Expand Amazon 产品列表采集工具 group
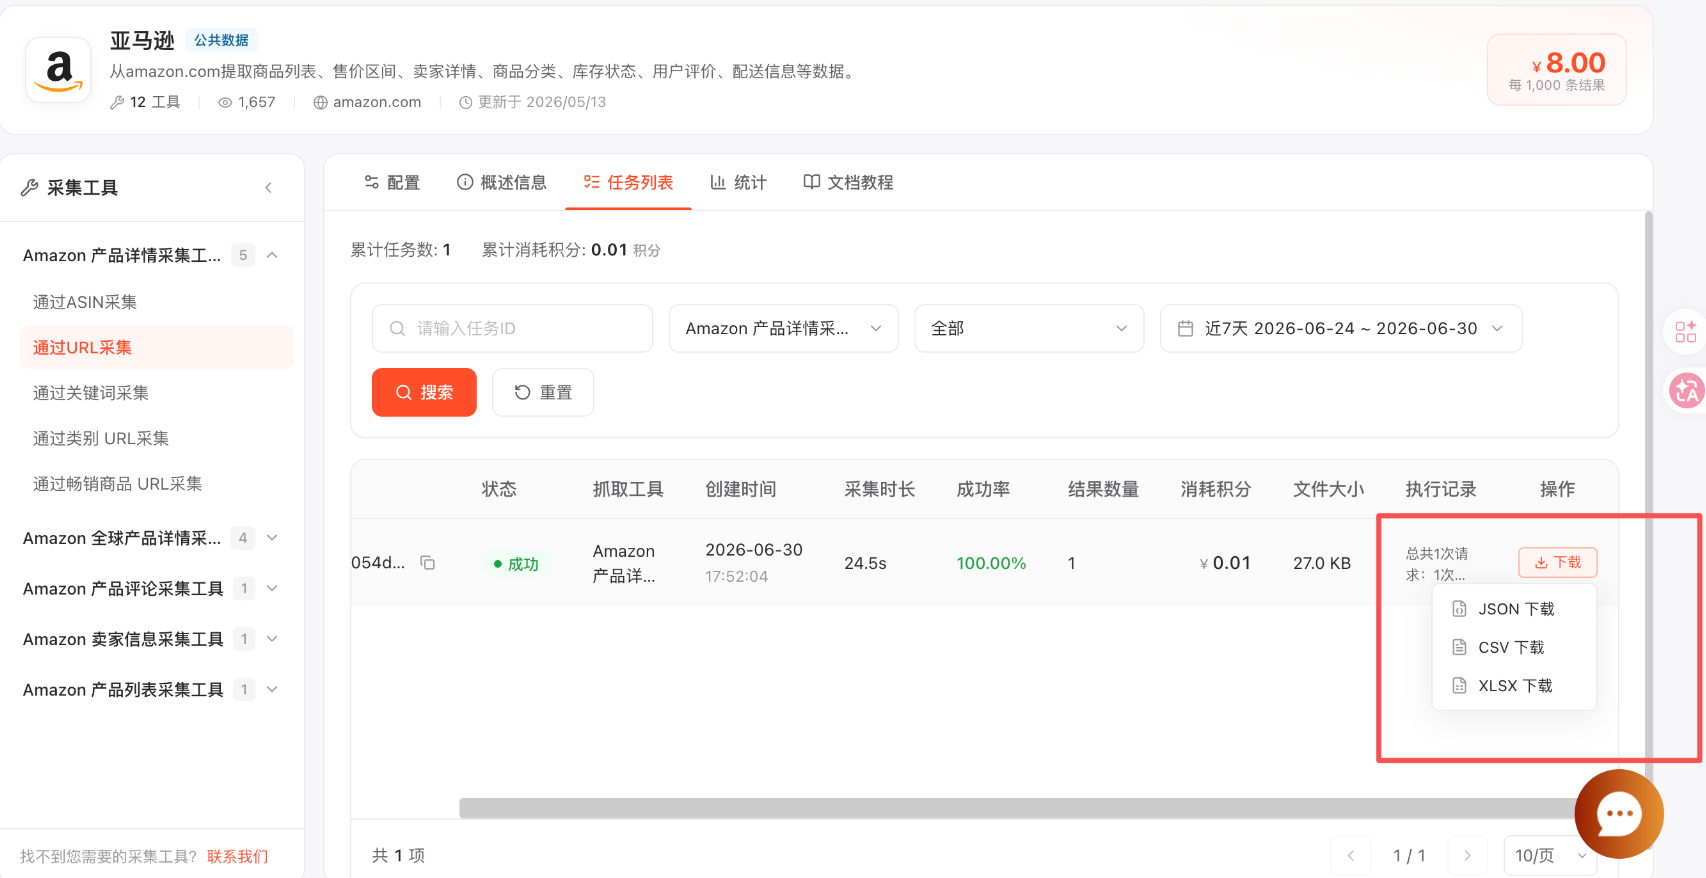This screenshot has height=878, width=1706. point(272,689)
